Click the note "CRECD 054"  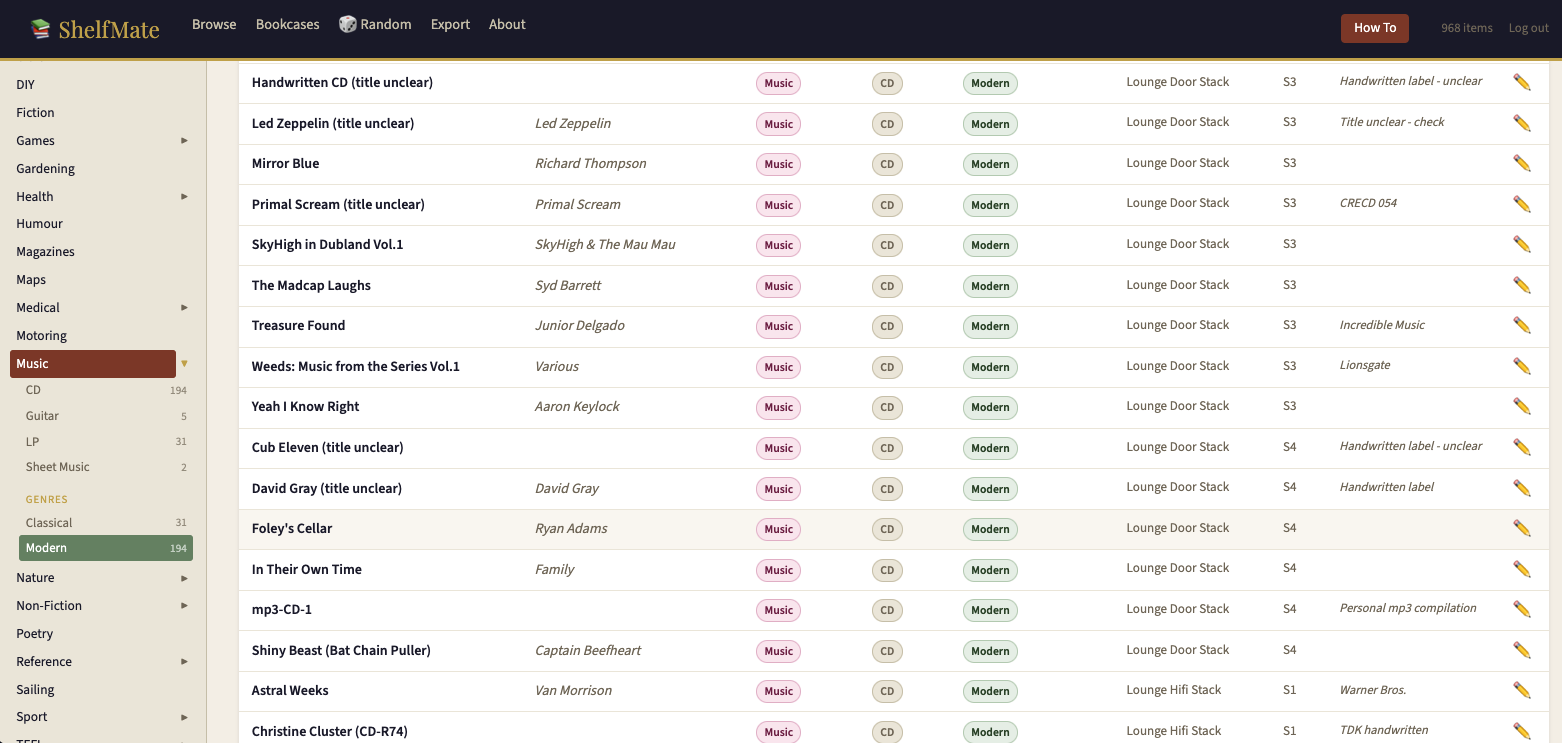click(x=1368, y=203)
